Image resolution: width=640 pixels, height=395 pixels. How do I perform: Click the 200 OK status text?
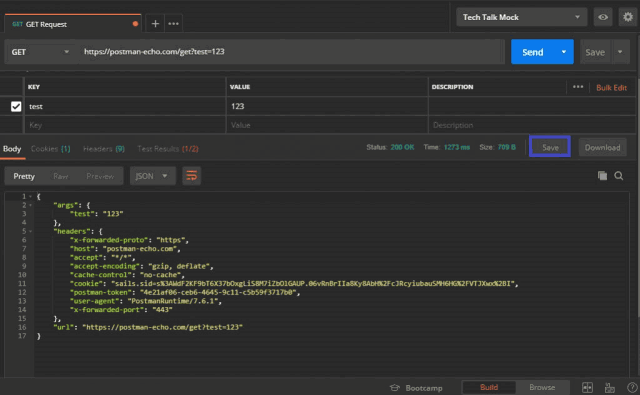click(x=402, y=147)
